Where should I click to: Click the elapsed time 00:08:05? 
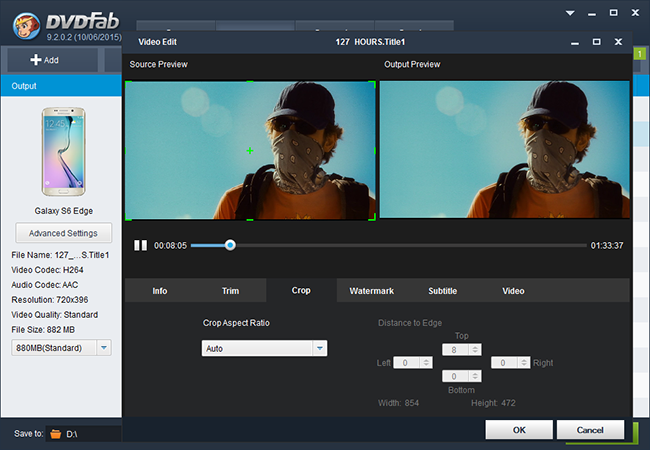(x=170, y=246)
